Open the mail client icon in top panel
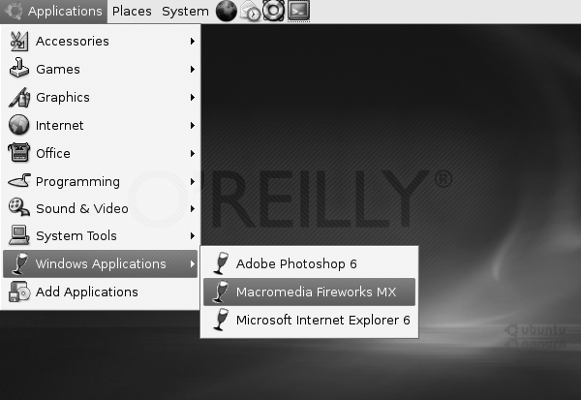 click(250, 11)
